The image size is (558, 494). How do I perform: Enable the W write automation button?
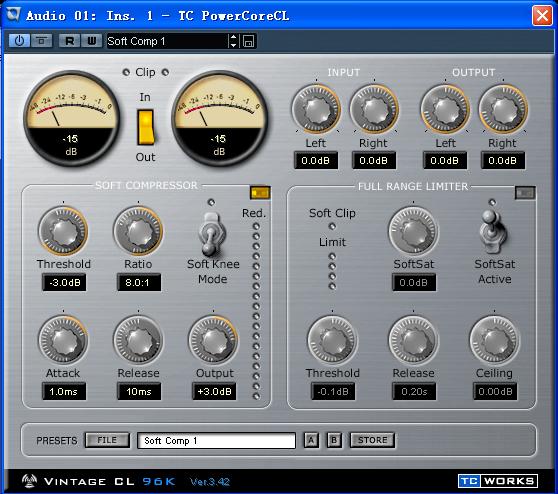click(x=92, y=41)
